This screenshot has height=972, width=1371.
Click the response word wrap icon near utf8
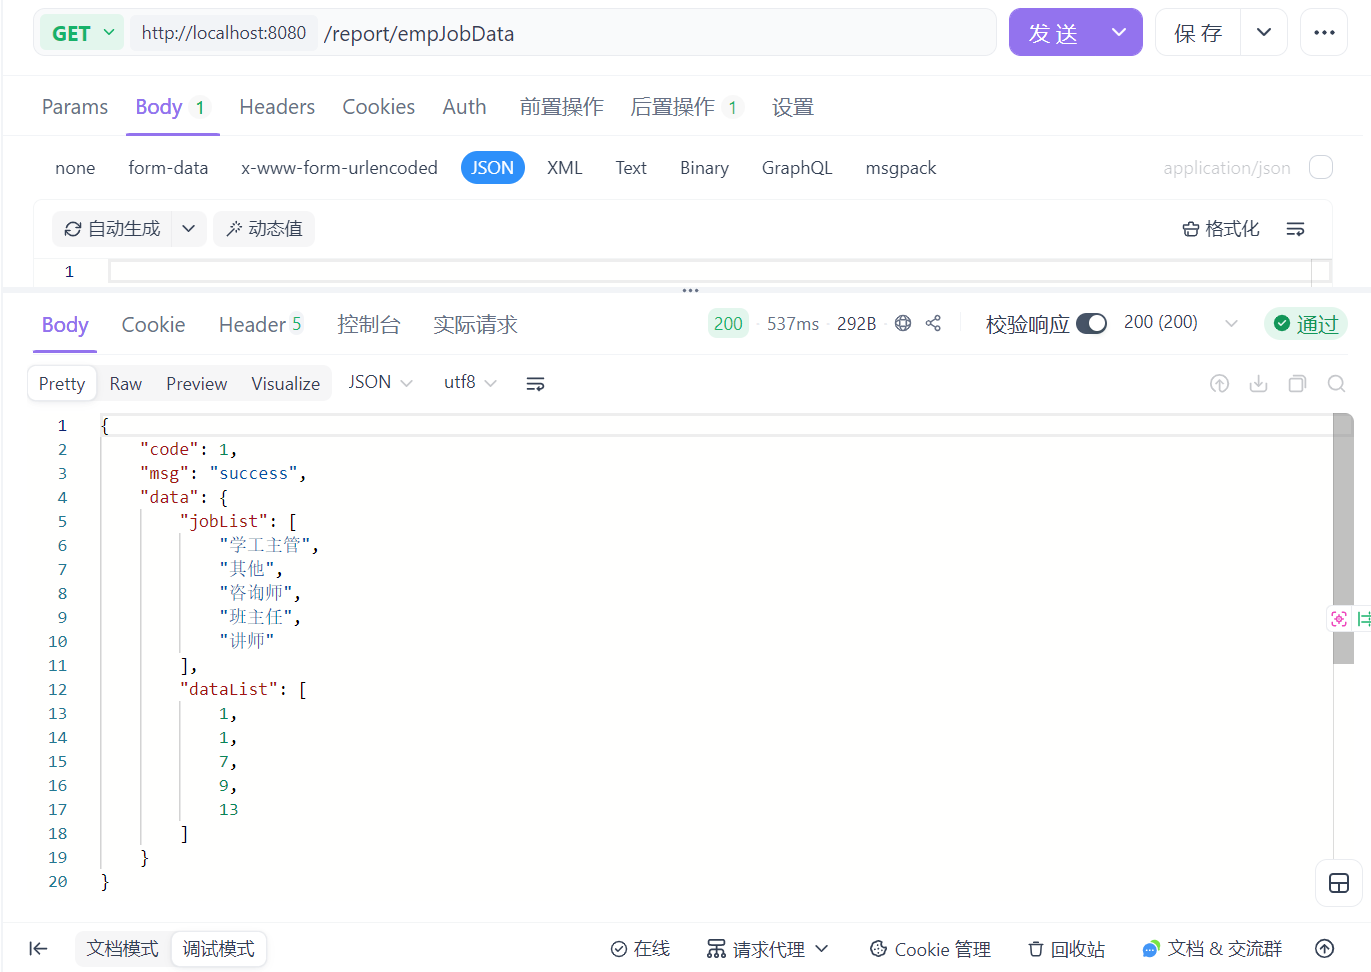pyautogui.click(x=535, y=384)
